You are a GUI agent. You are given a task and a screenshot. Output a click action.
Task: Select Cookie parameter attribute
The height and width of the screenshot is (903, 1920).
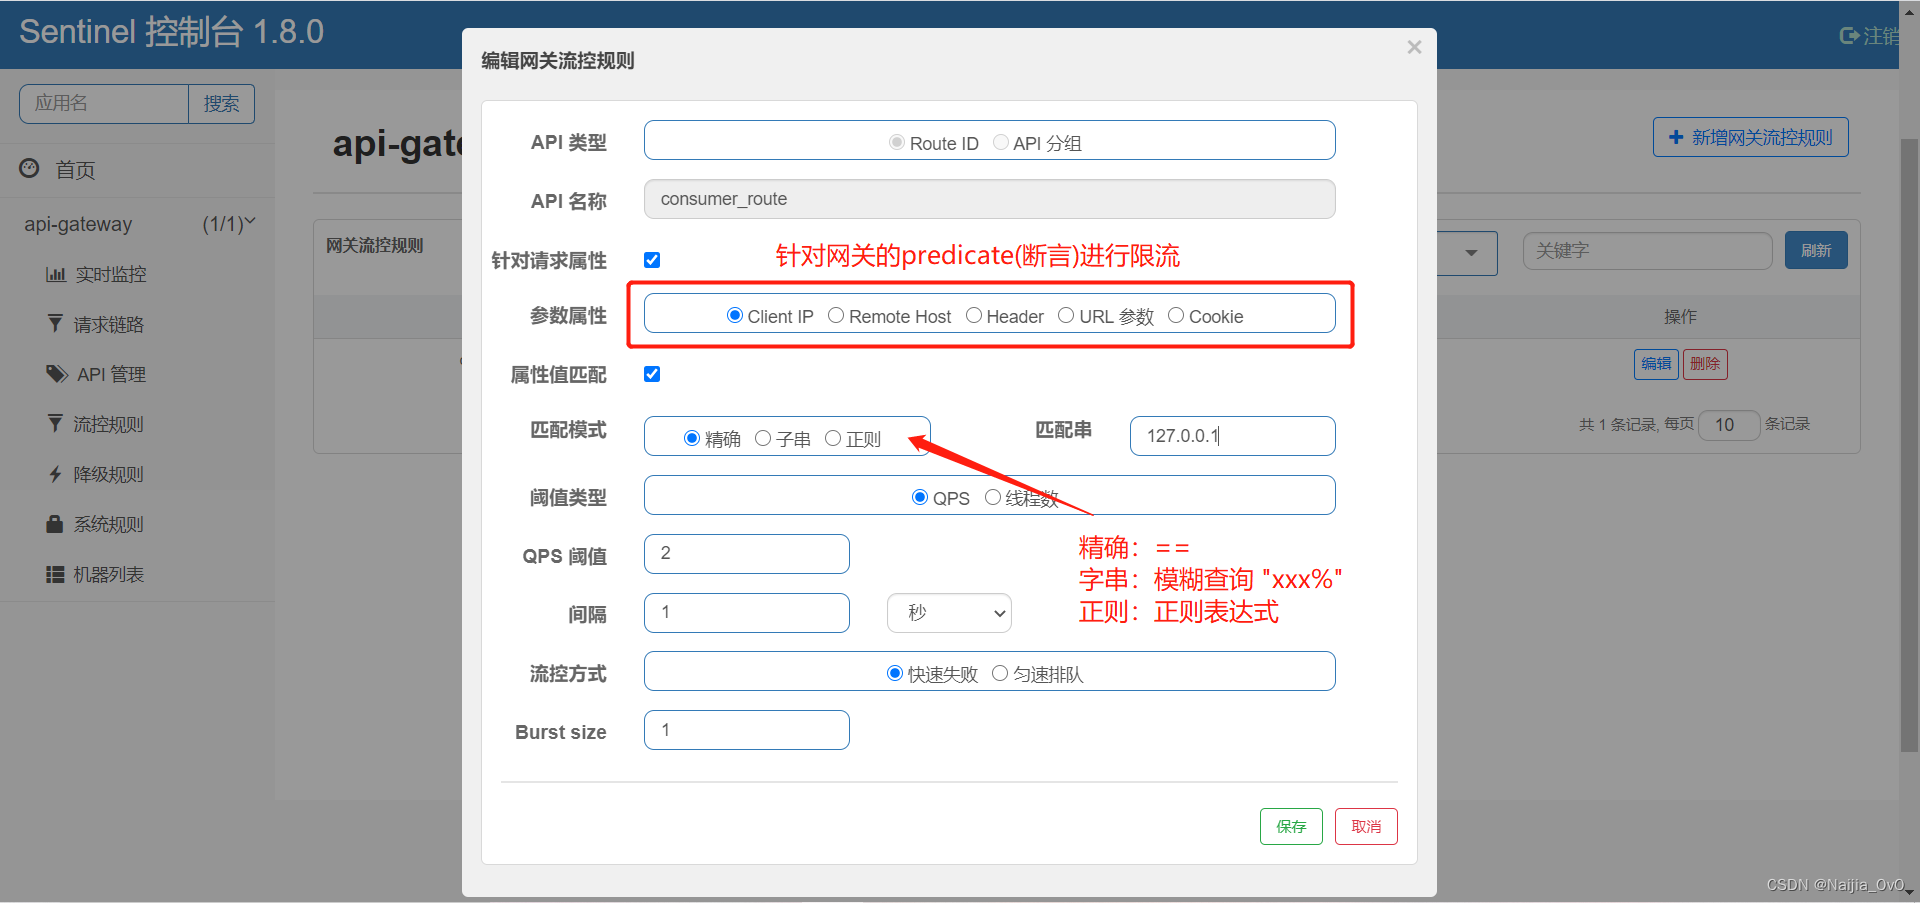tap(1176, 315)
